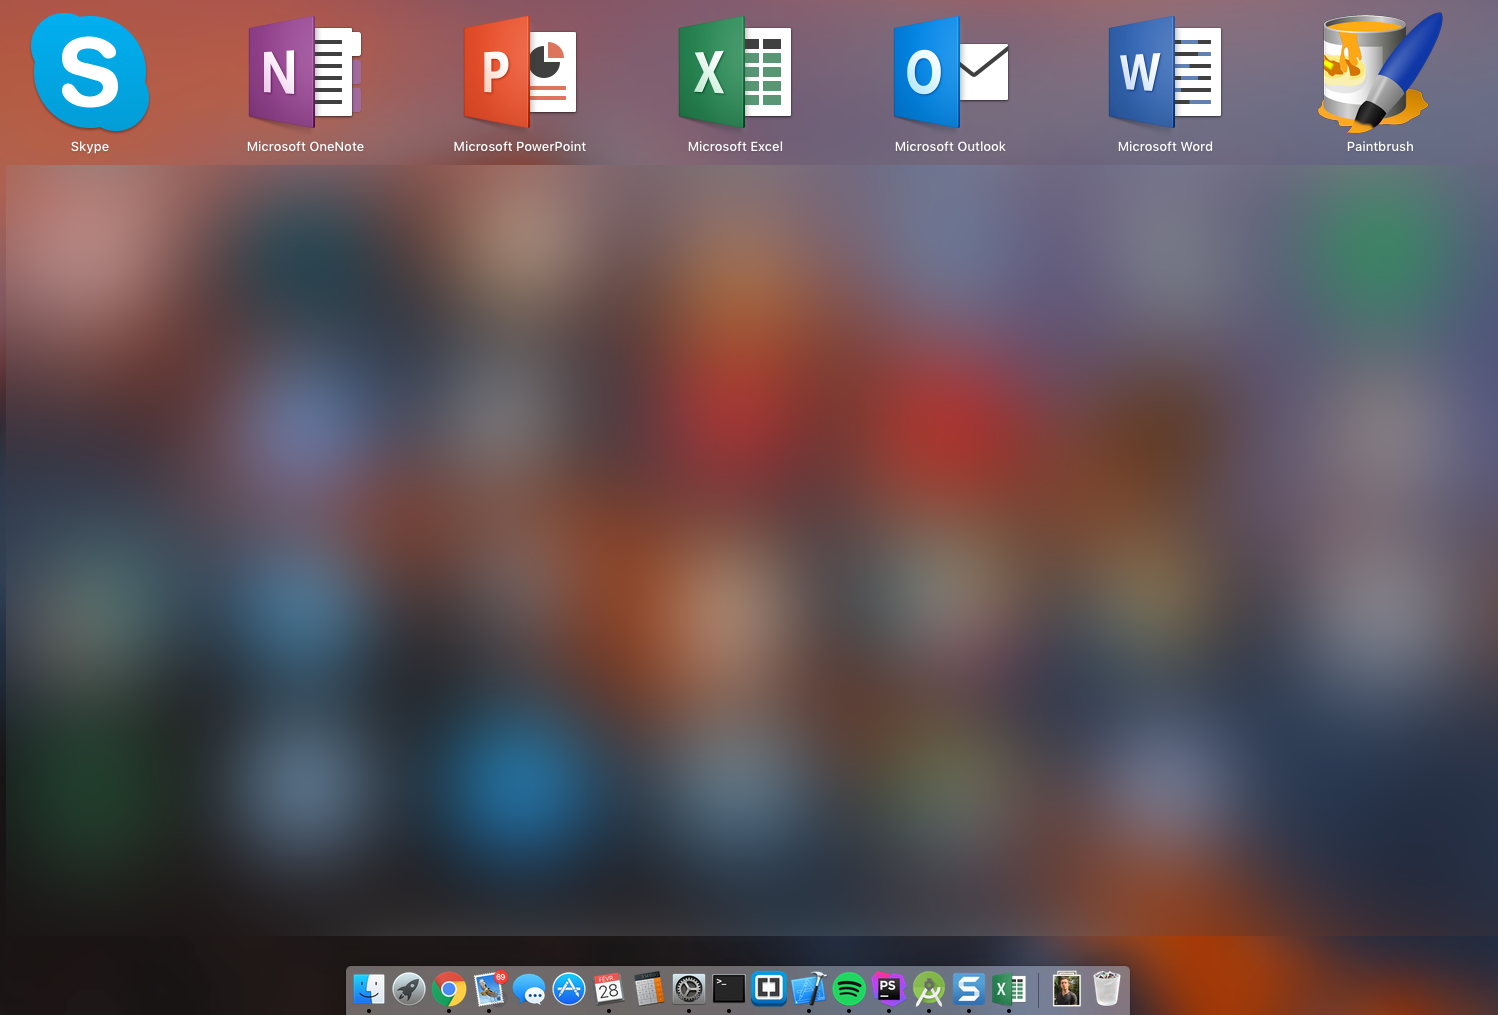1498x1015 pixels.
Task: Open Google Chrome from Dock
Action: [x=449, y=989]
